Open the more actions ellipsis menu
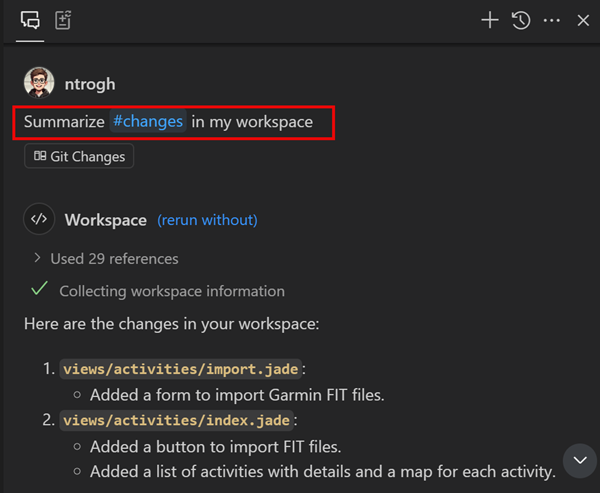The width and height of the screenshot is (600, 493). 552,20
